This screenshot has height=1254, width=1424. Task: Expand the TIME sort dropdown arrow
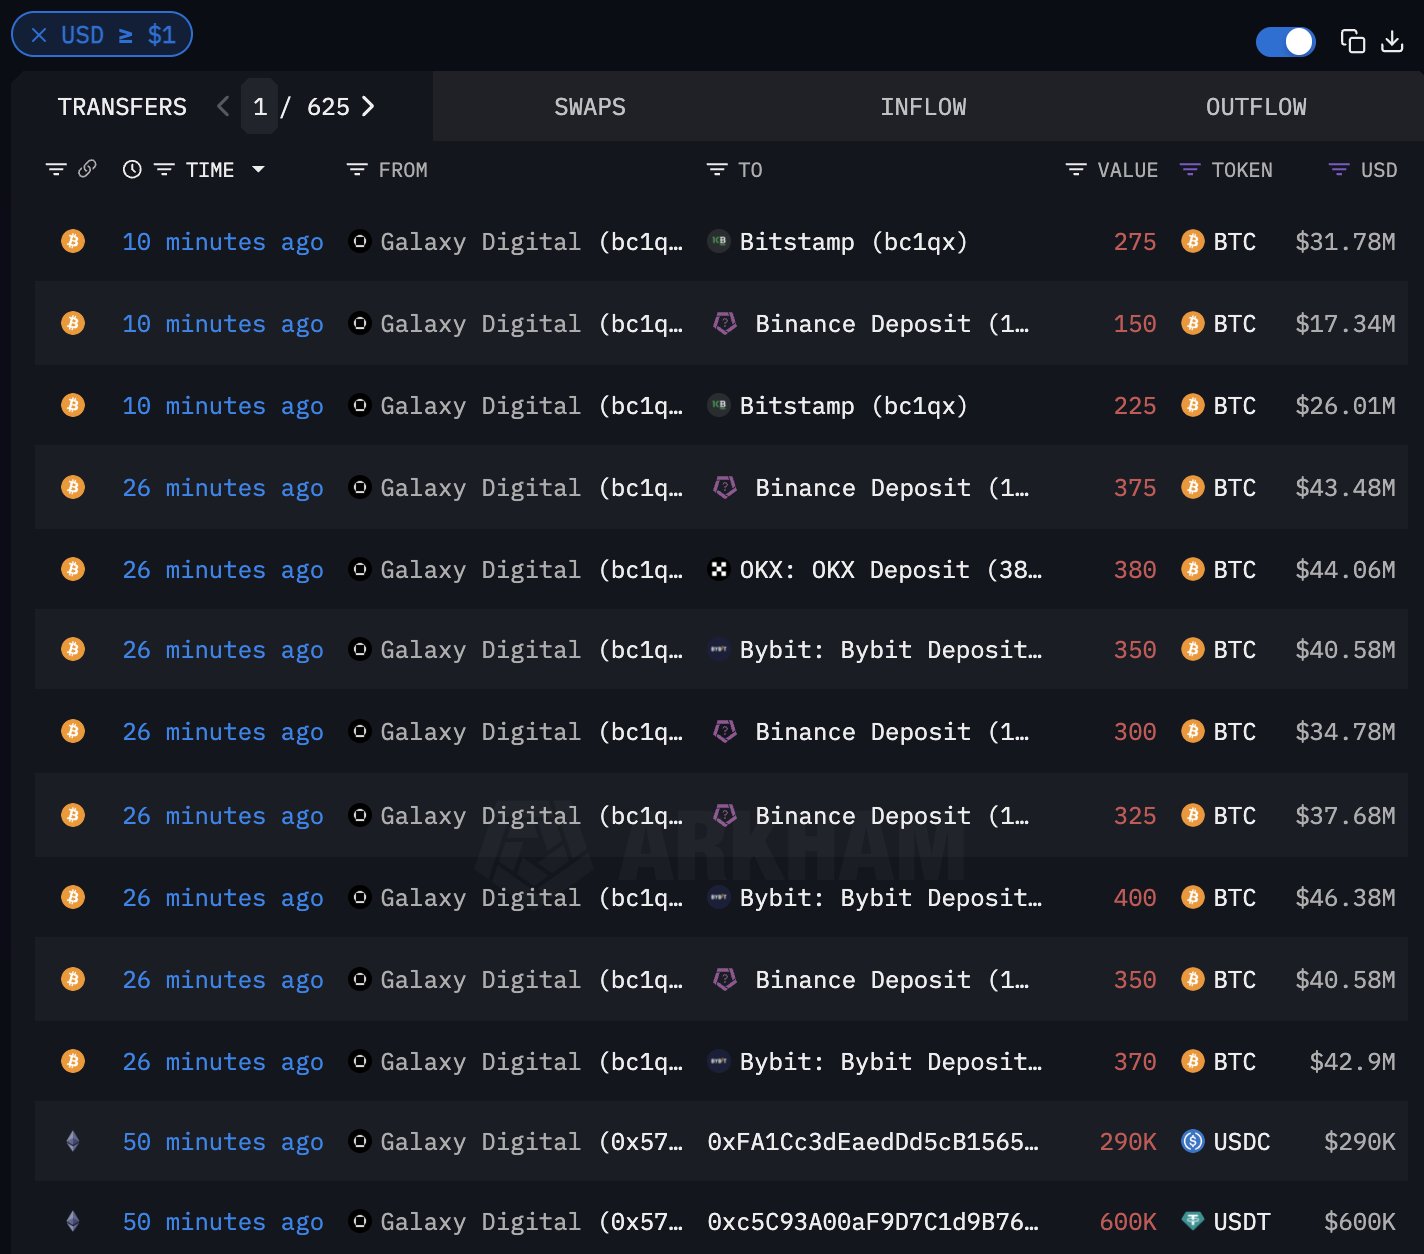[x=258, y=169]
